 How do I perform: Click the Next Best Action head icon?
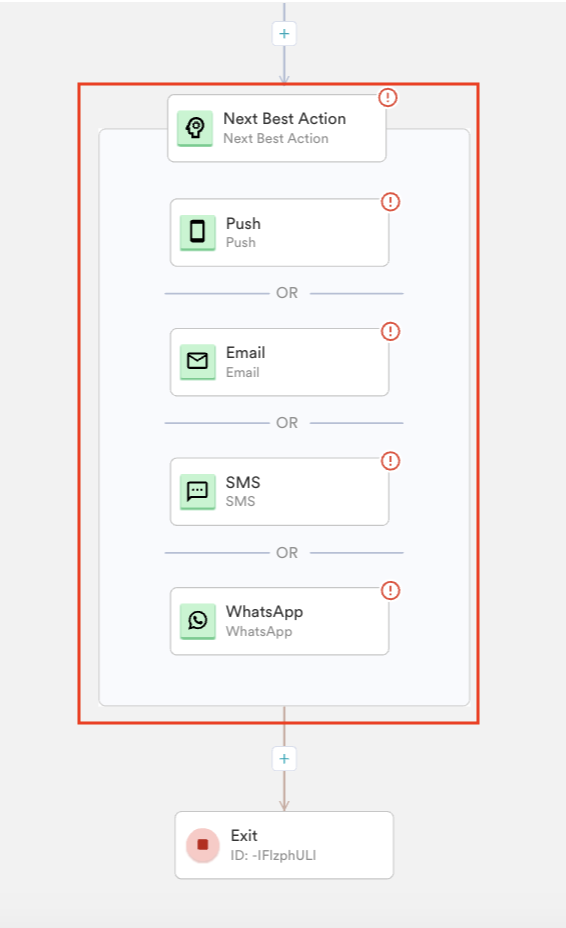pos(195,128)
